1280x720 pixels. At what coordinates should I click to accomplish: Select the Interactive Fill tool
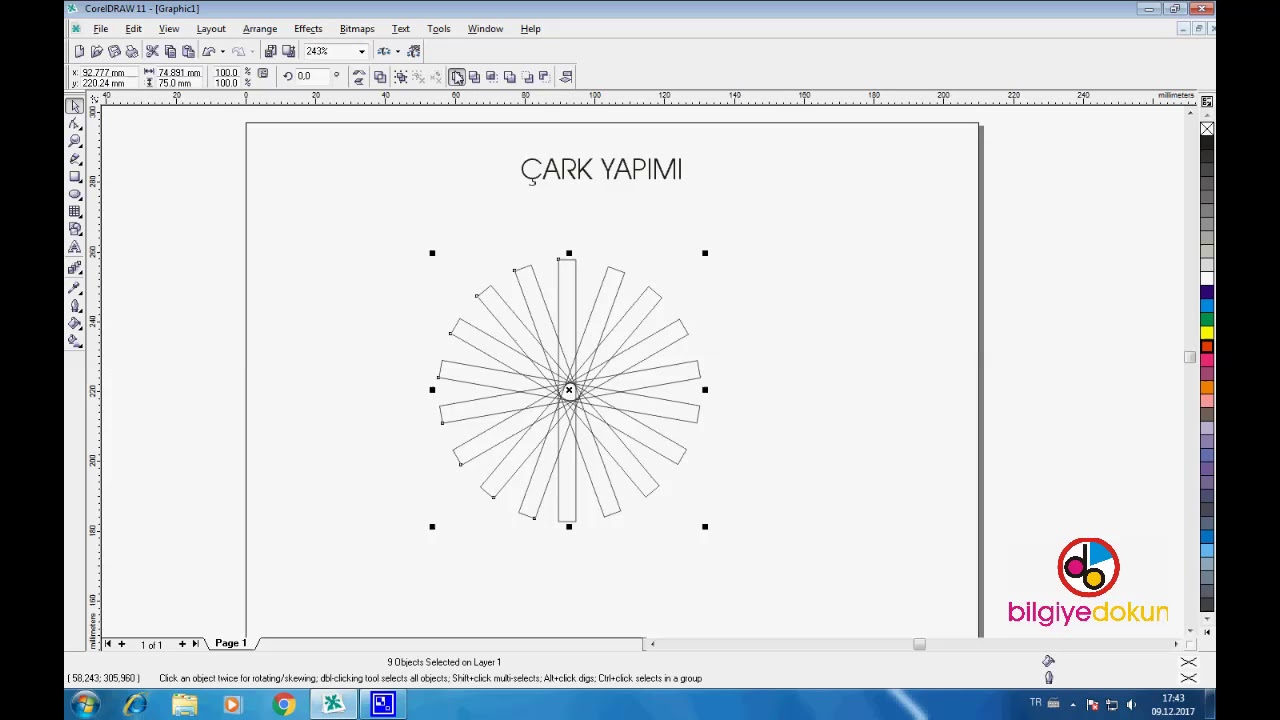75,342
